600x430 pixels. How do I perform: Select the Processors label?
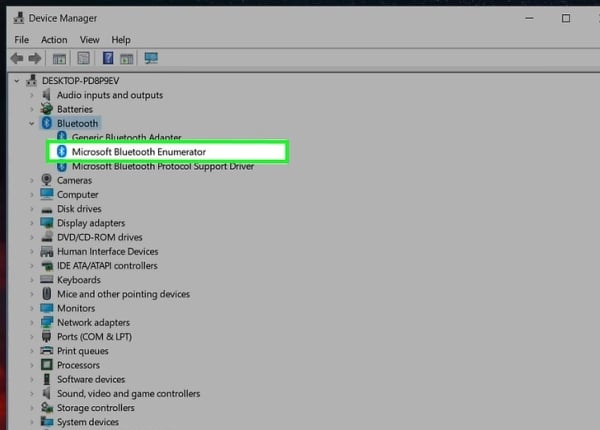click(78, 365)
